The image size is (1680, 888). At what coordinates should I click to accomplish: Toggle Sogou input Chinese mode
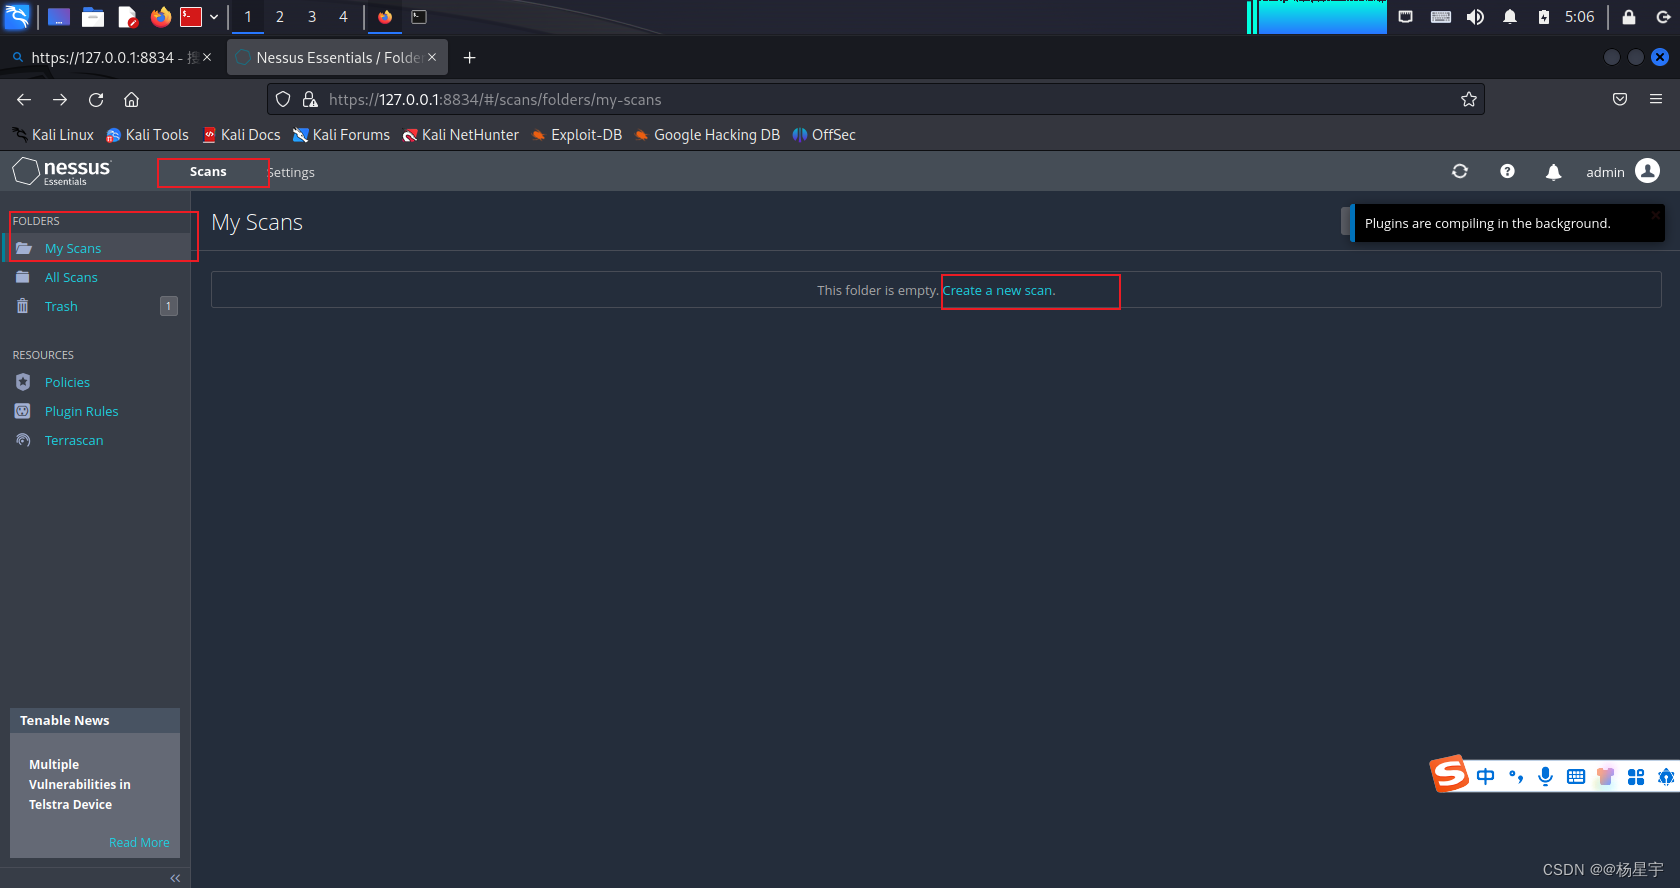1485,776
